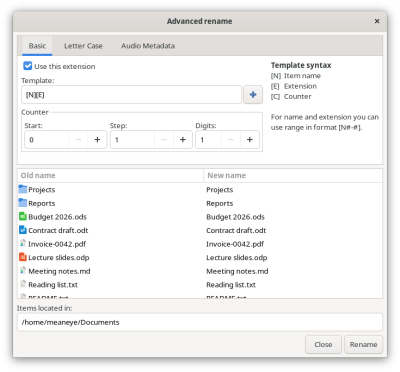Screen dimensions: 400x372
Task: Decrease the counter Digits value
Action: click(x=231, y=140)
